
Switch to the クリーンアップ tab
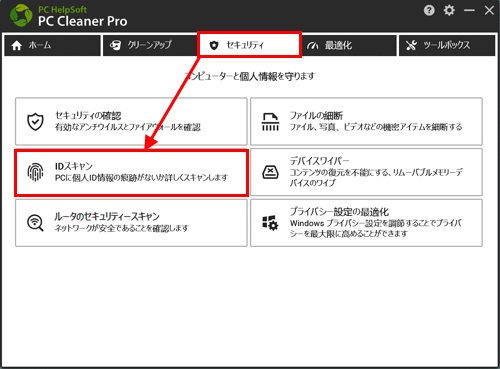[150, 45]
